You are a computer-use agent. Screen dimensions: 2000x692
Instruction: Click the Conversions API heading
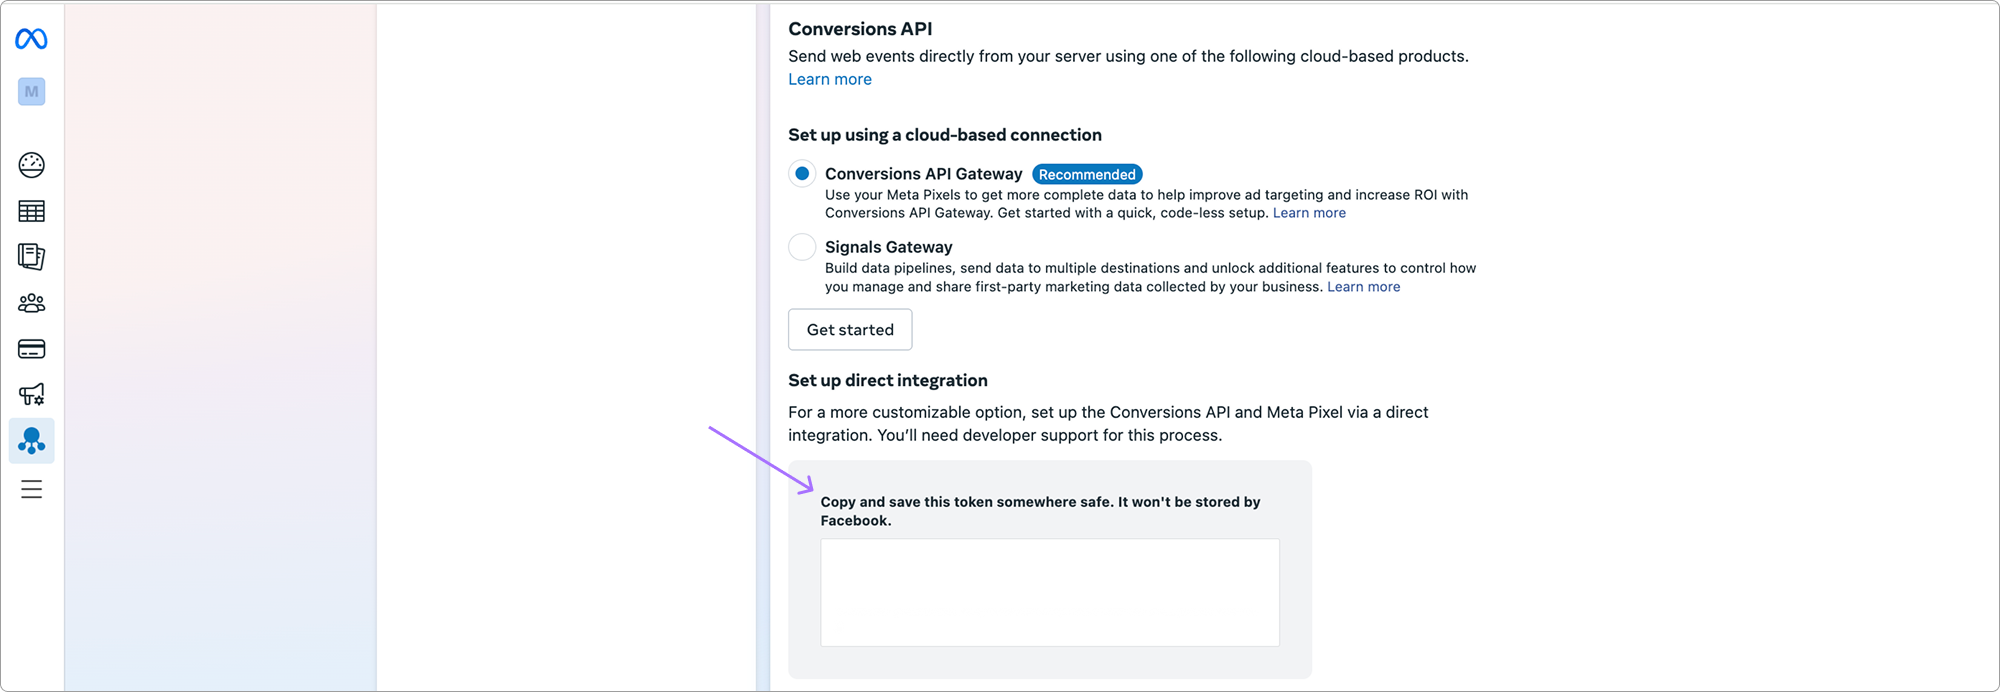(860, 29)
